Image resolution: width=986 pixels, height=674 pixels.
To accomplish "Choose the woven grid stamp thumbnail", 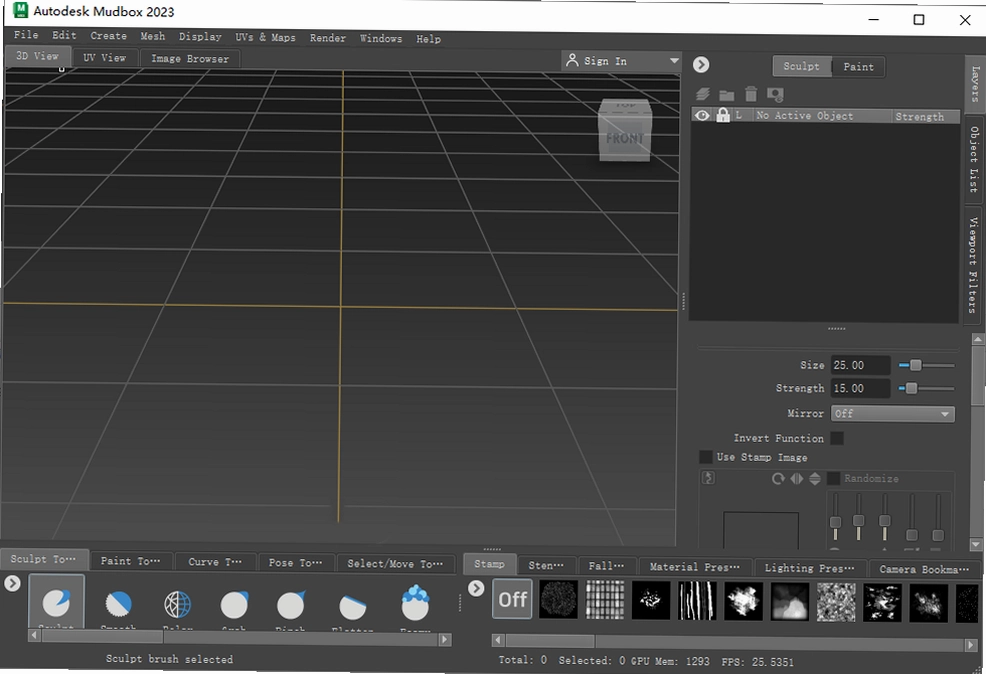I will click(605, 601).
